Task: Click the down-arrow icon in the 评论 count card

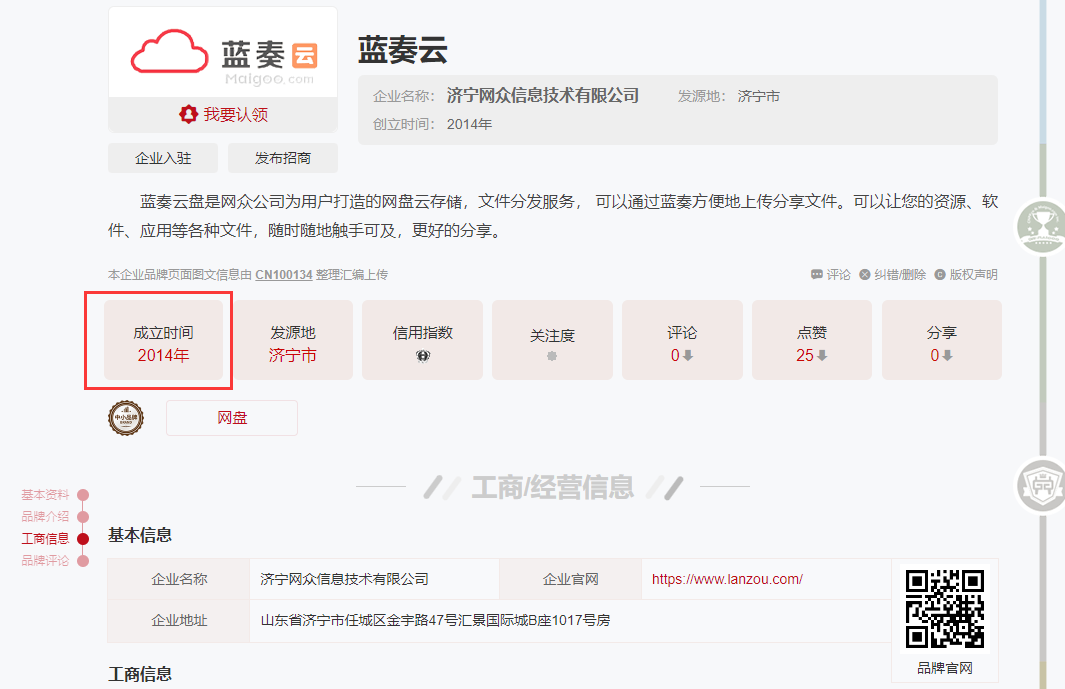Action: pyautogui.click(x=688, y=355)
